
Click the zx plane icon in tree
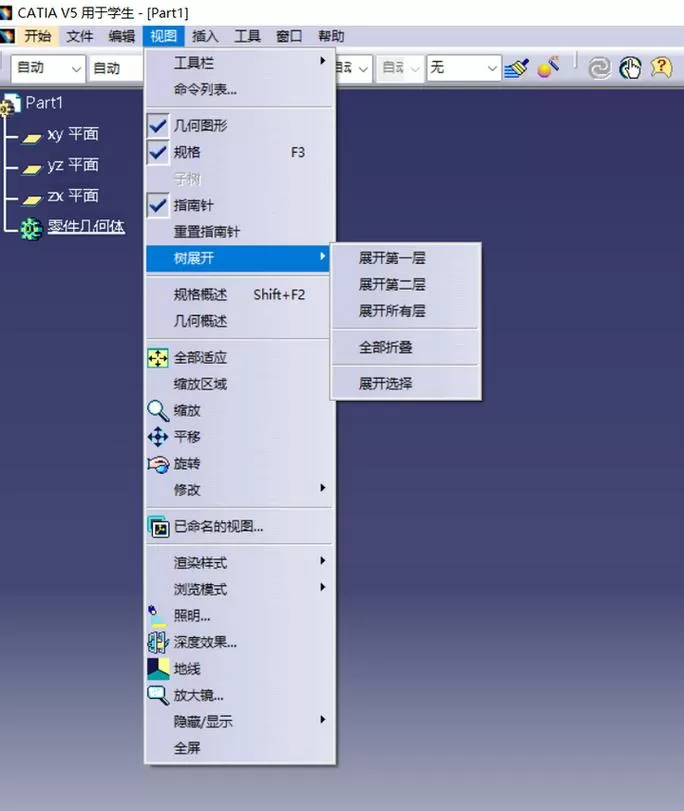coord(32,200)
